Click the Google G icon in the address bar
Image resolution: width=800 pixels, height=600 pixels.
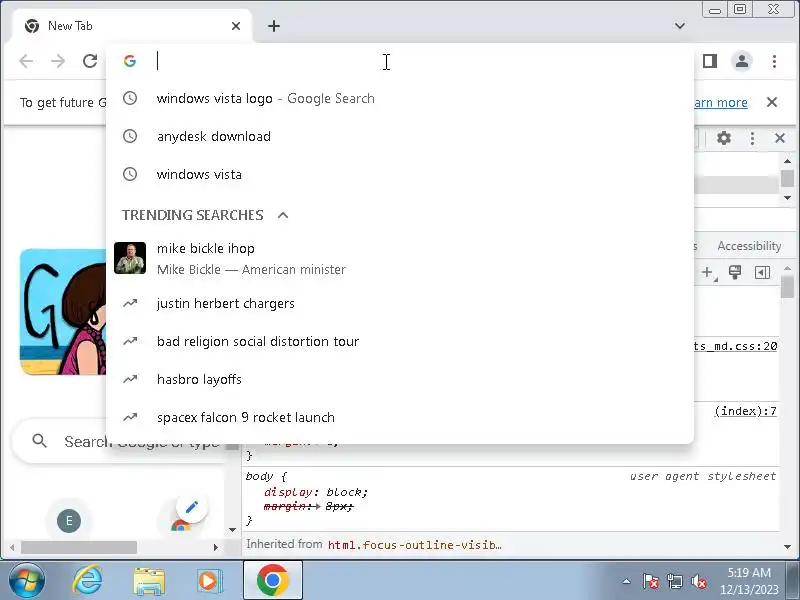pos(130,61)
